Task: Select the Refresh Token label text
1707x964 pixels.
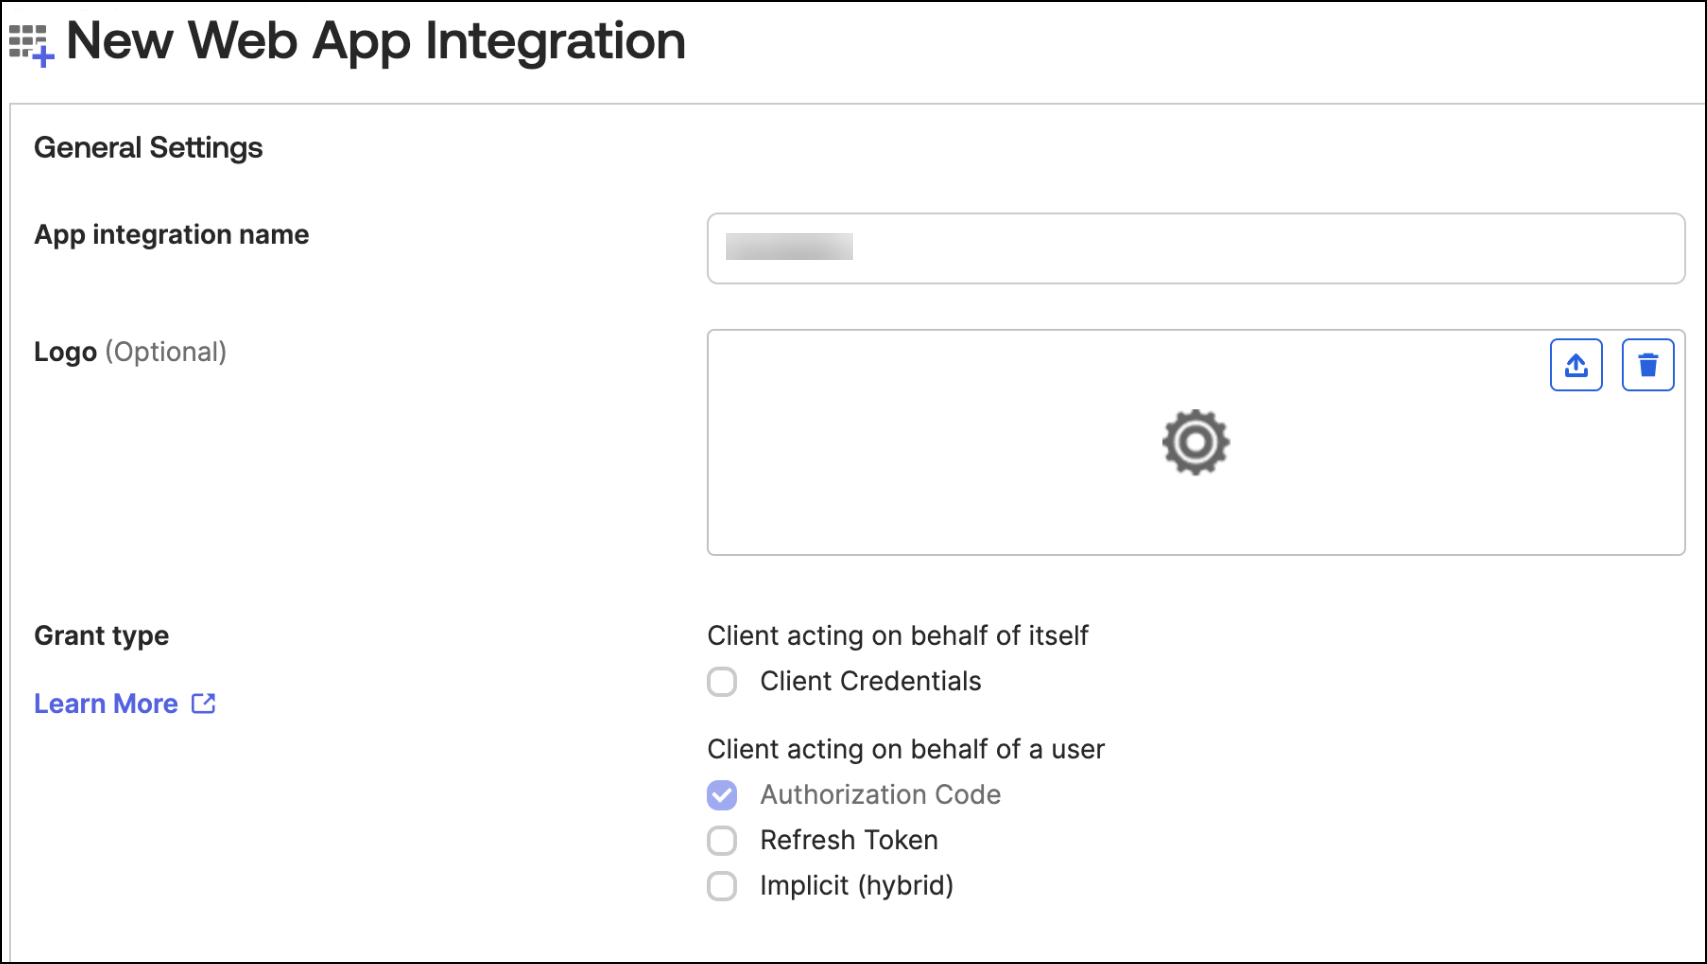Action: click(x=848, y=841)
